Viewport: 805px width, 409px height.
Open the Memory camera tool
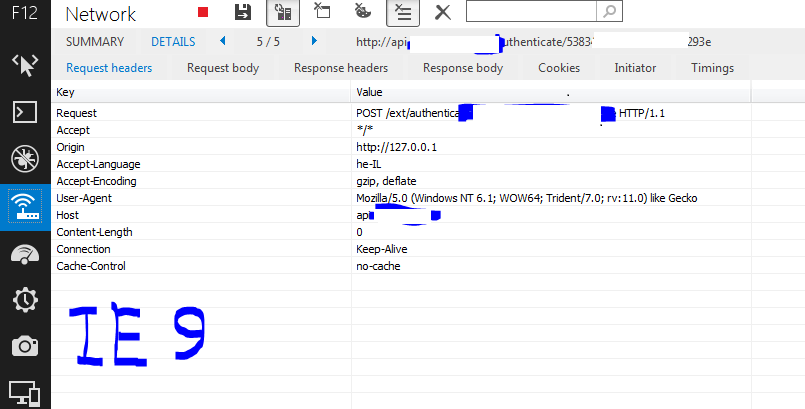tap(25, 346)
